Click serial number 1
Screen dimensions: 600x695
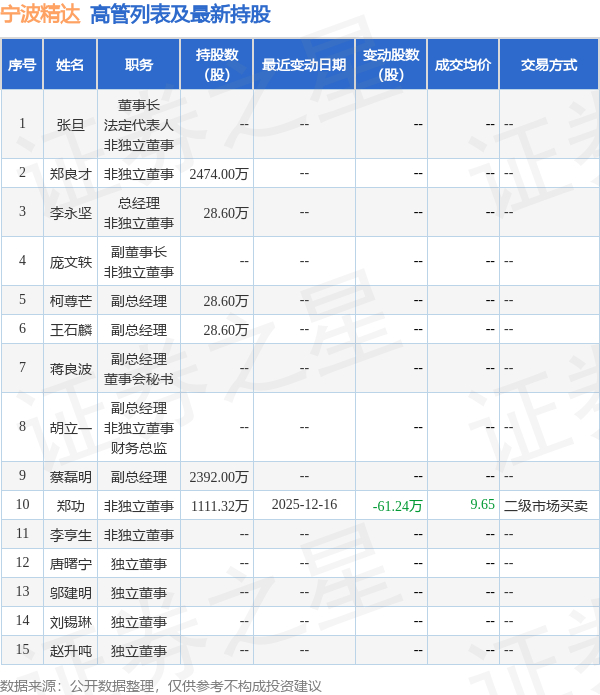click(x=23, y=123)
